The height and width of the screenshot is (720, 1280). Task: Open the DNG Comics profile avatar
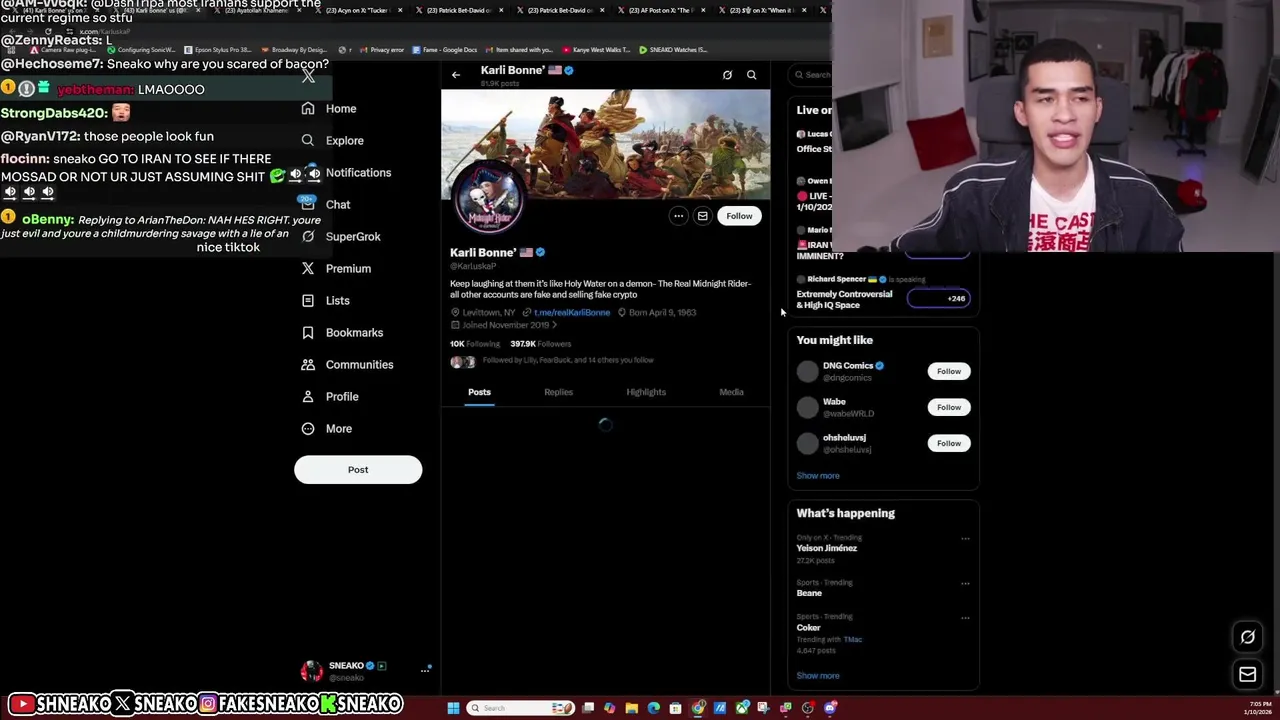tap(808, 371)
